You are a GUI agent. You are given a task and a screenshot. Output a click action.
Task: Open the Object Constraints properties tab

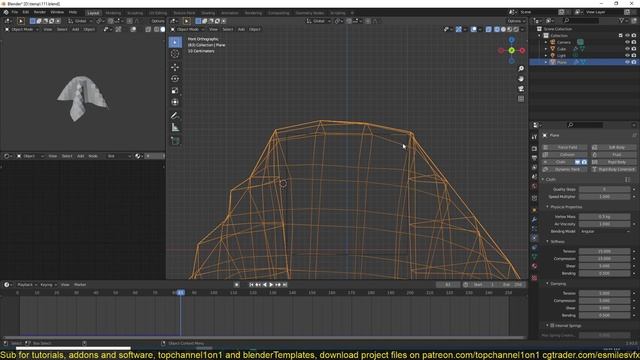(534, 247)
